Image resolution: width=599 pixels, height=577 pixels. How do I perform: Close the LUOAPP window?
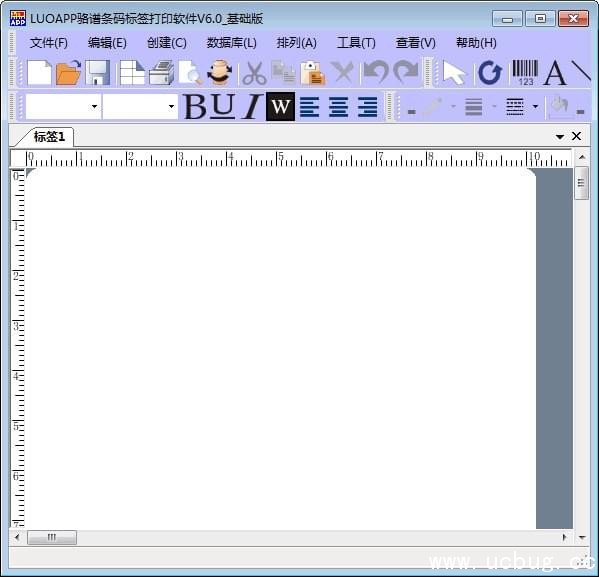click(573, 19)
